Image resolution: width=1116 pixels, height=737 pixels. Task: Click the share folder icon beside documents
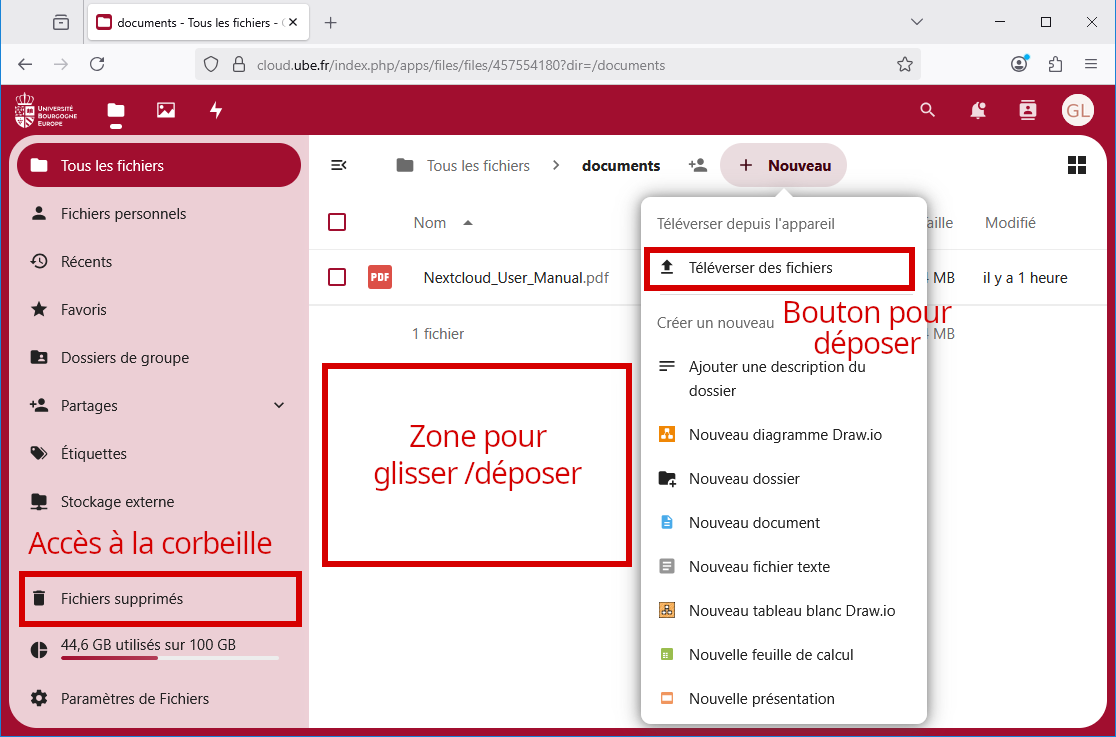[x=698, y=165]
